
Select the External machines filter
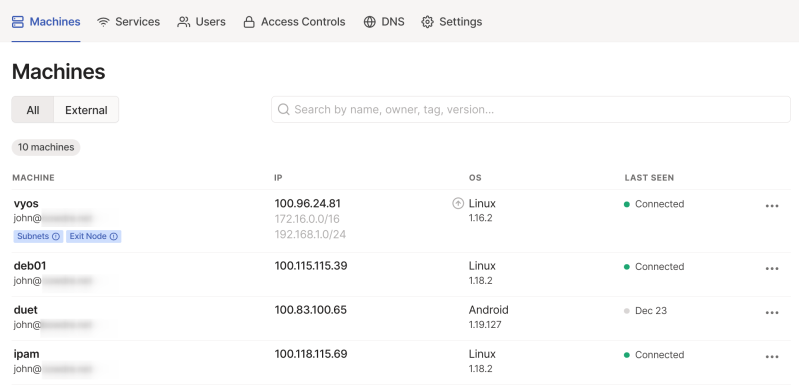click(86, 110)
